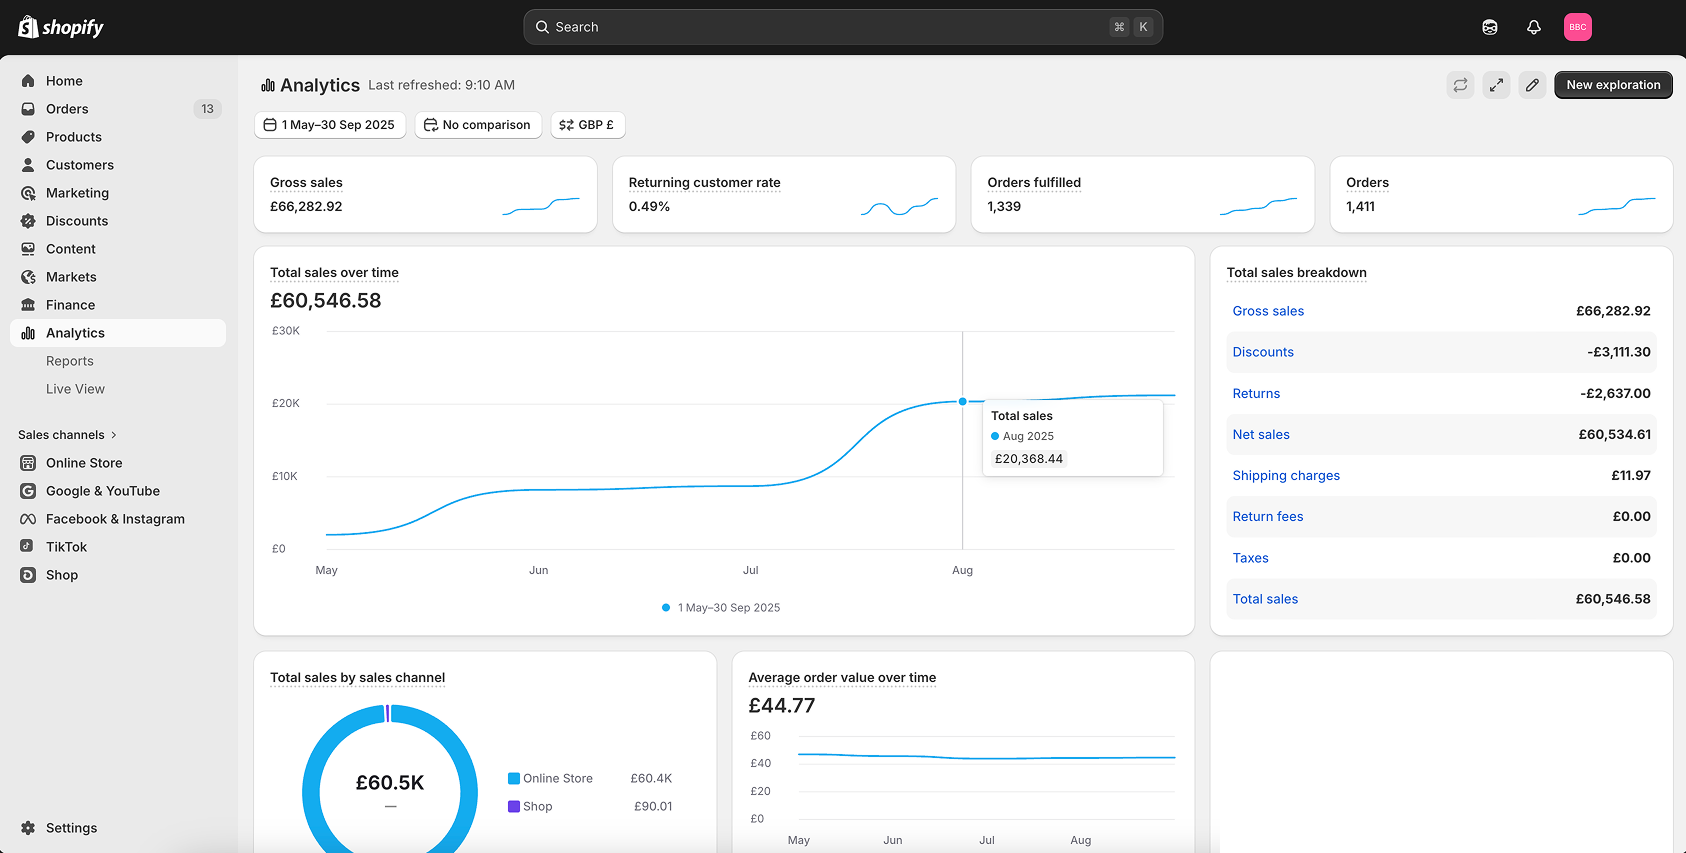The width and height of the screenshot is (1686, 853).
Task: Expand the Sales channels section chevron
Action: coord(114,435)
